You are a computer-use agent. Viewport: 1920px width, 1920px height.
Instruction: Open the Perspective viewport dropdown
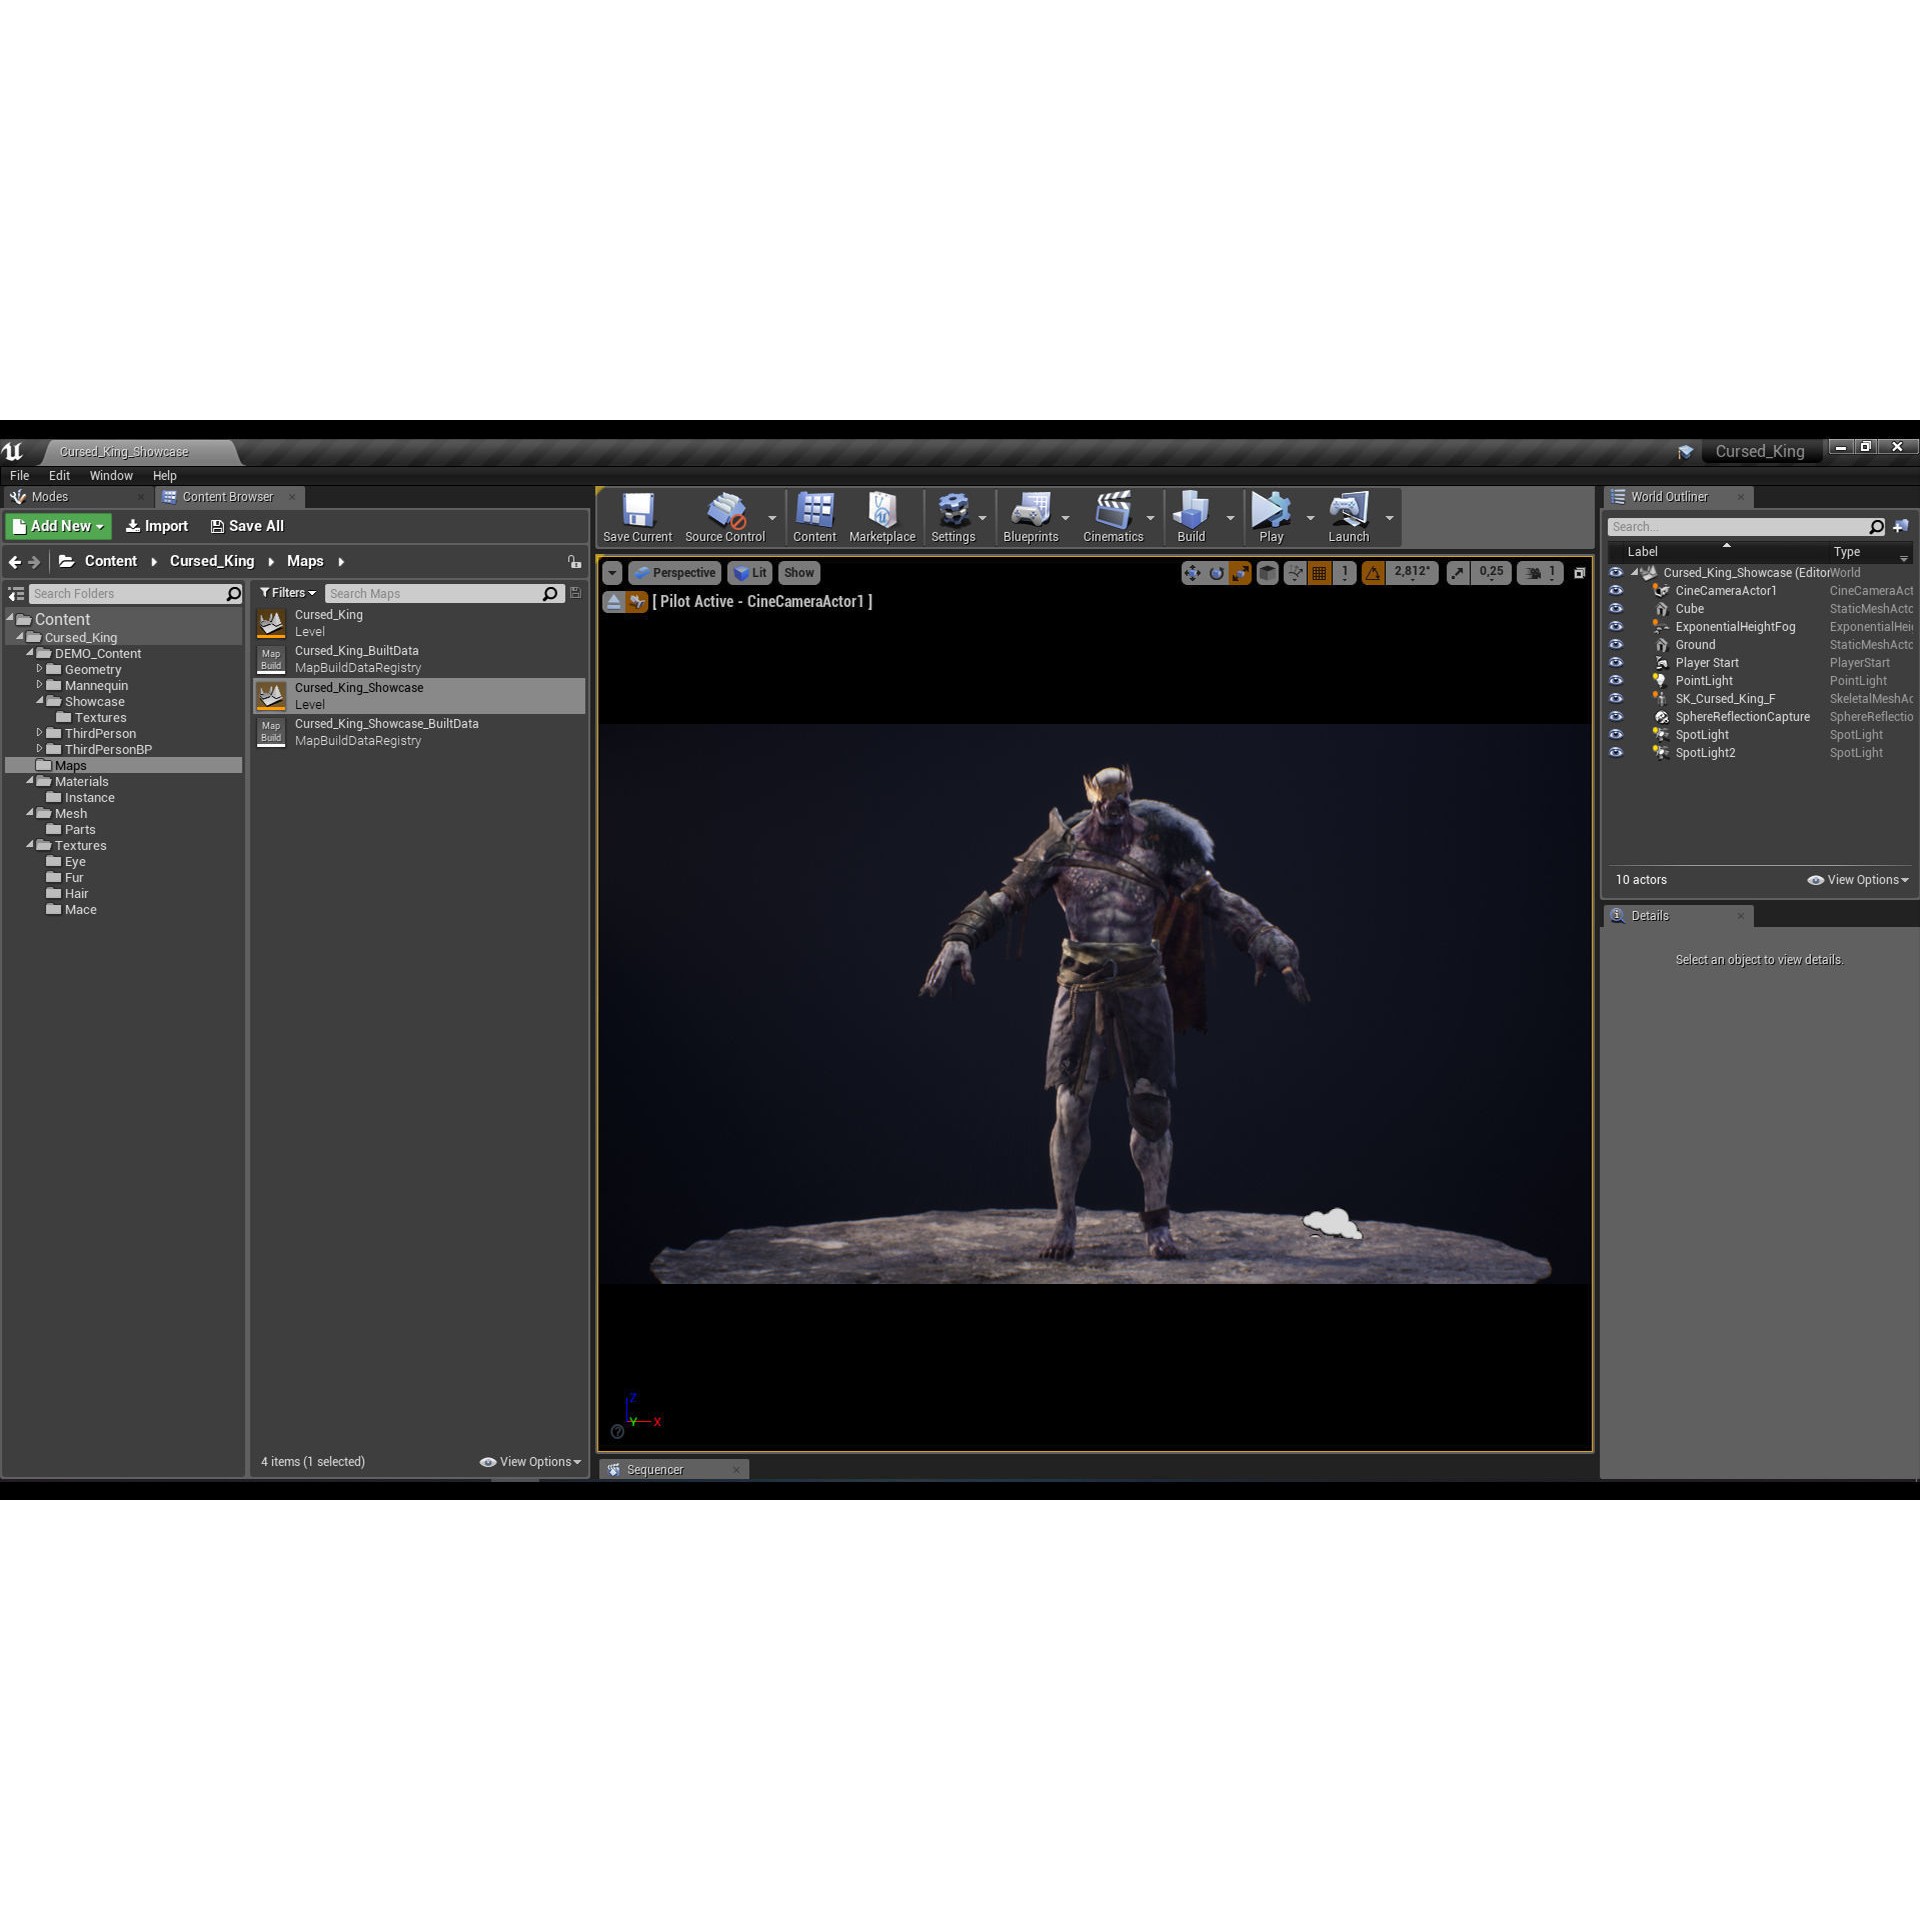675,572
